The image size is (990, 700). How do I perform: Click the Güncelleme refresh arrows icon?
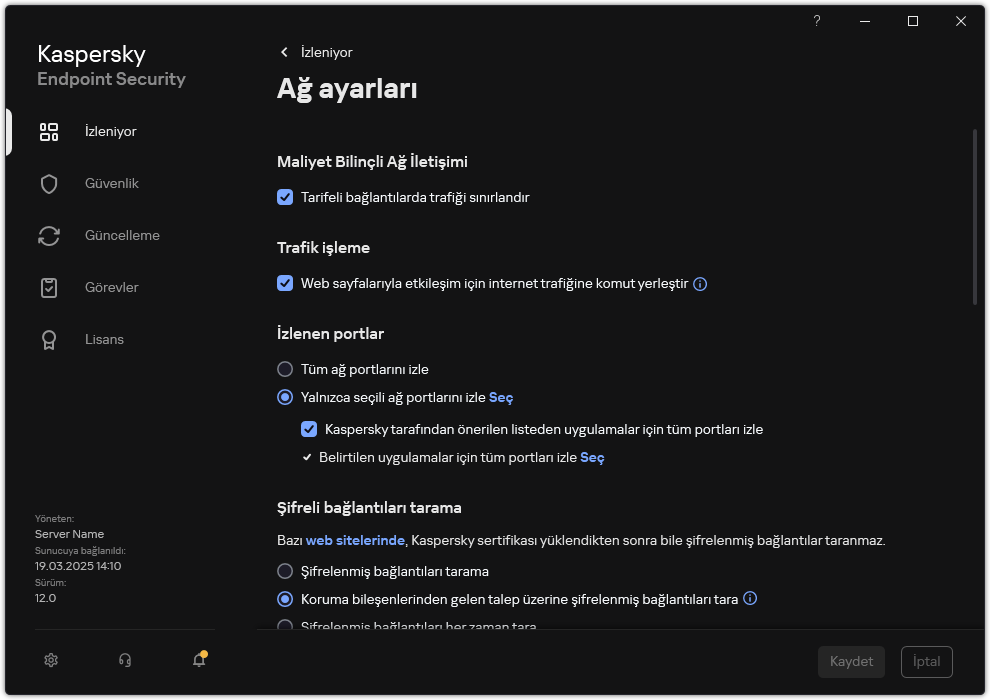(x=49, y=236)
